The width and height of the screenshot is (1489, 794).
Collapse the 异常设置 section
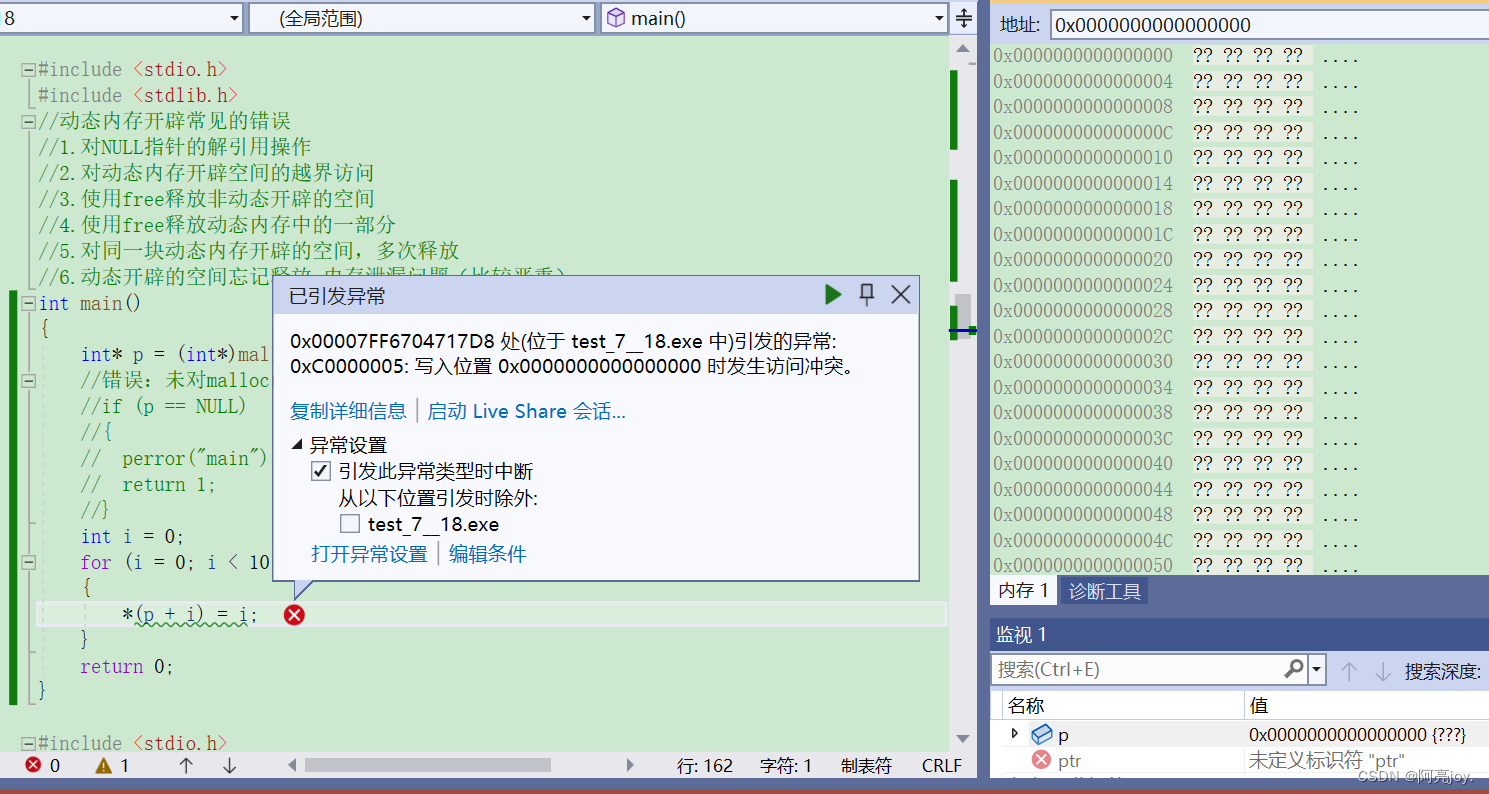pos(297,445)
